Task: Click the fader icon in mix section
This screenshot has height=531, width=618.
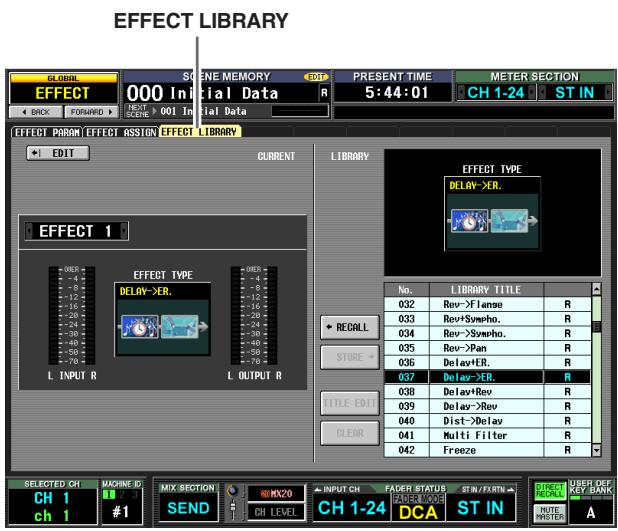Action: (233, 509)
